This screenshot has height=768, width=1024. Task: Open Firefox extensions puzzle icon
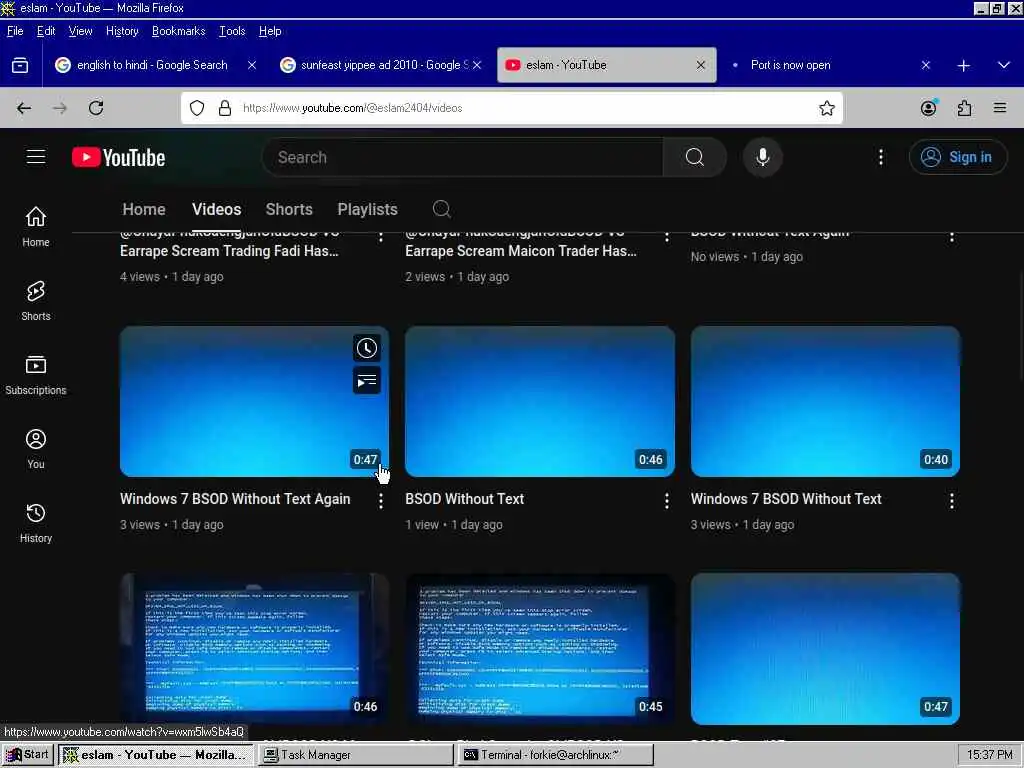coord(964,108)
